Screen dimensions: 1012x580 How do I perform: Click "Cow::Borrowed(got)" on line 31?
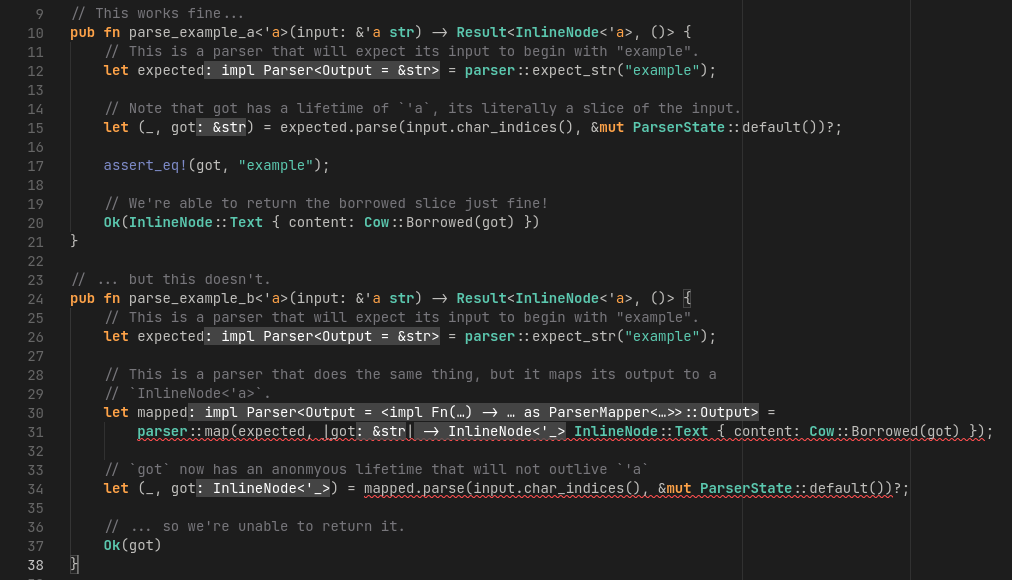pyautogui.click(x=884, y=432)
